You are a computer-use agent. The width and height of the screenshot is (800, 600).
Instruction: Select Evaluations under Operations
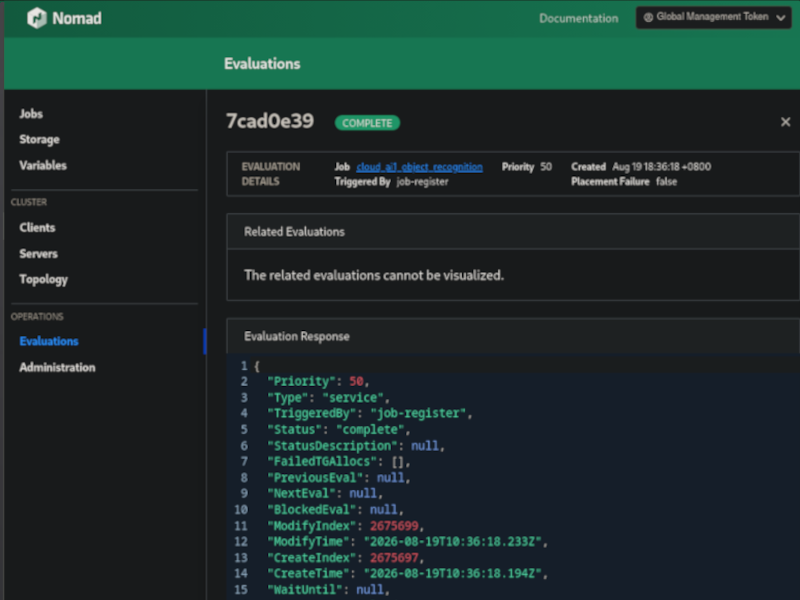[49, 341]
